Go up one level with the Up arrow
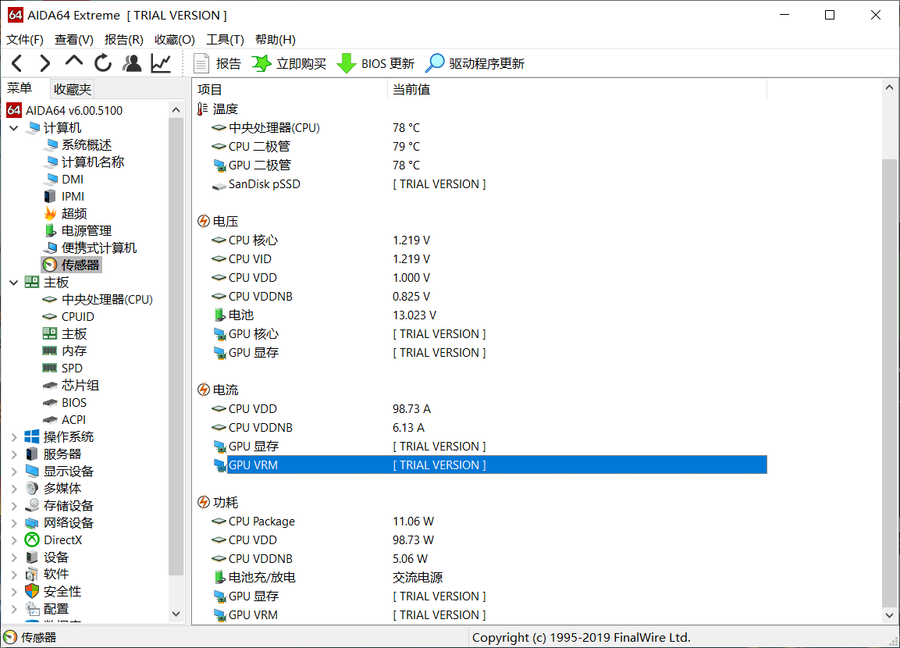 point(74,64)
